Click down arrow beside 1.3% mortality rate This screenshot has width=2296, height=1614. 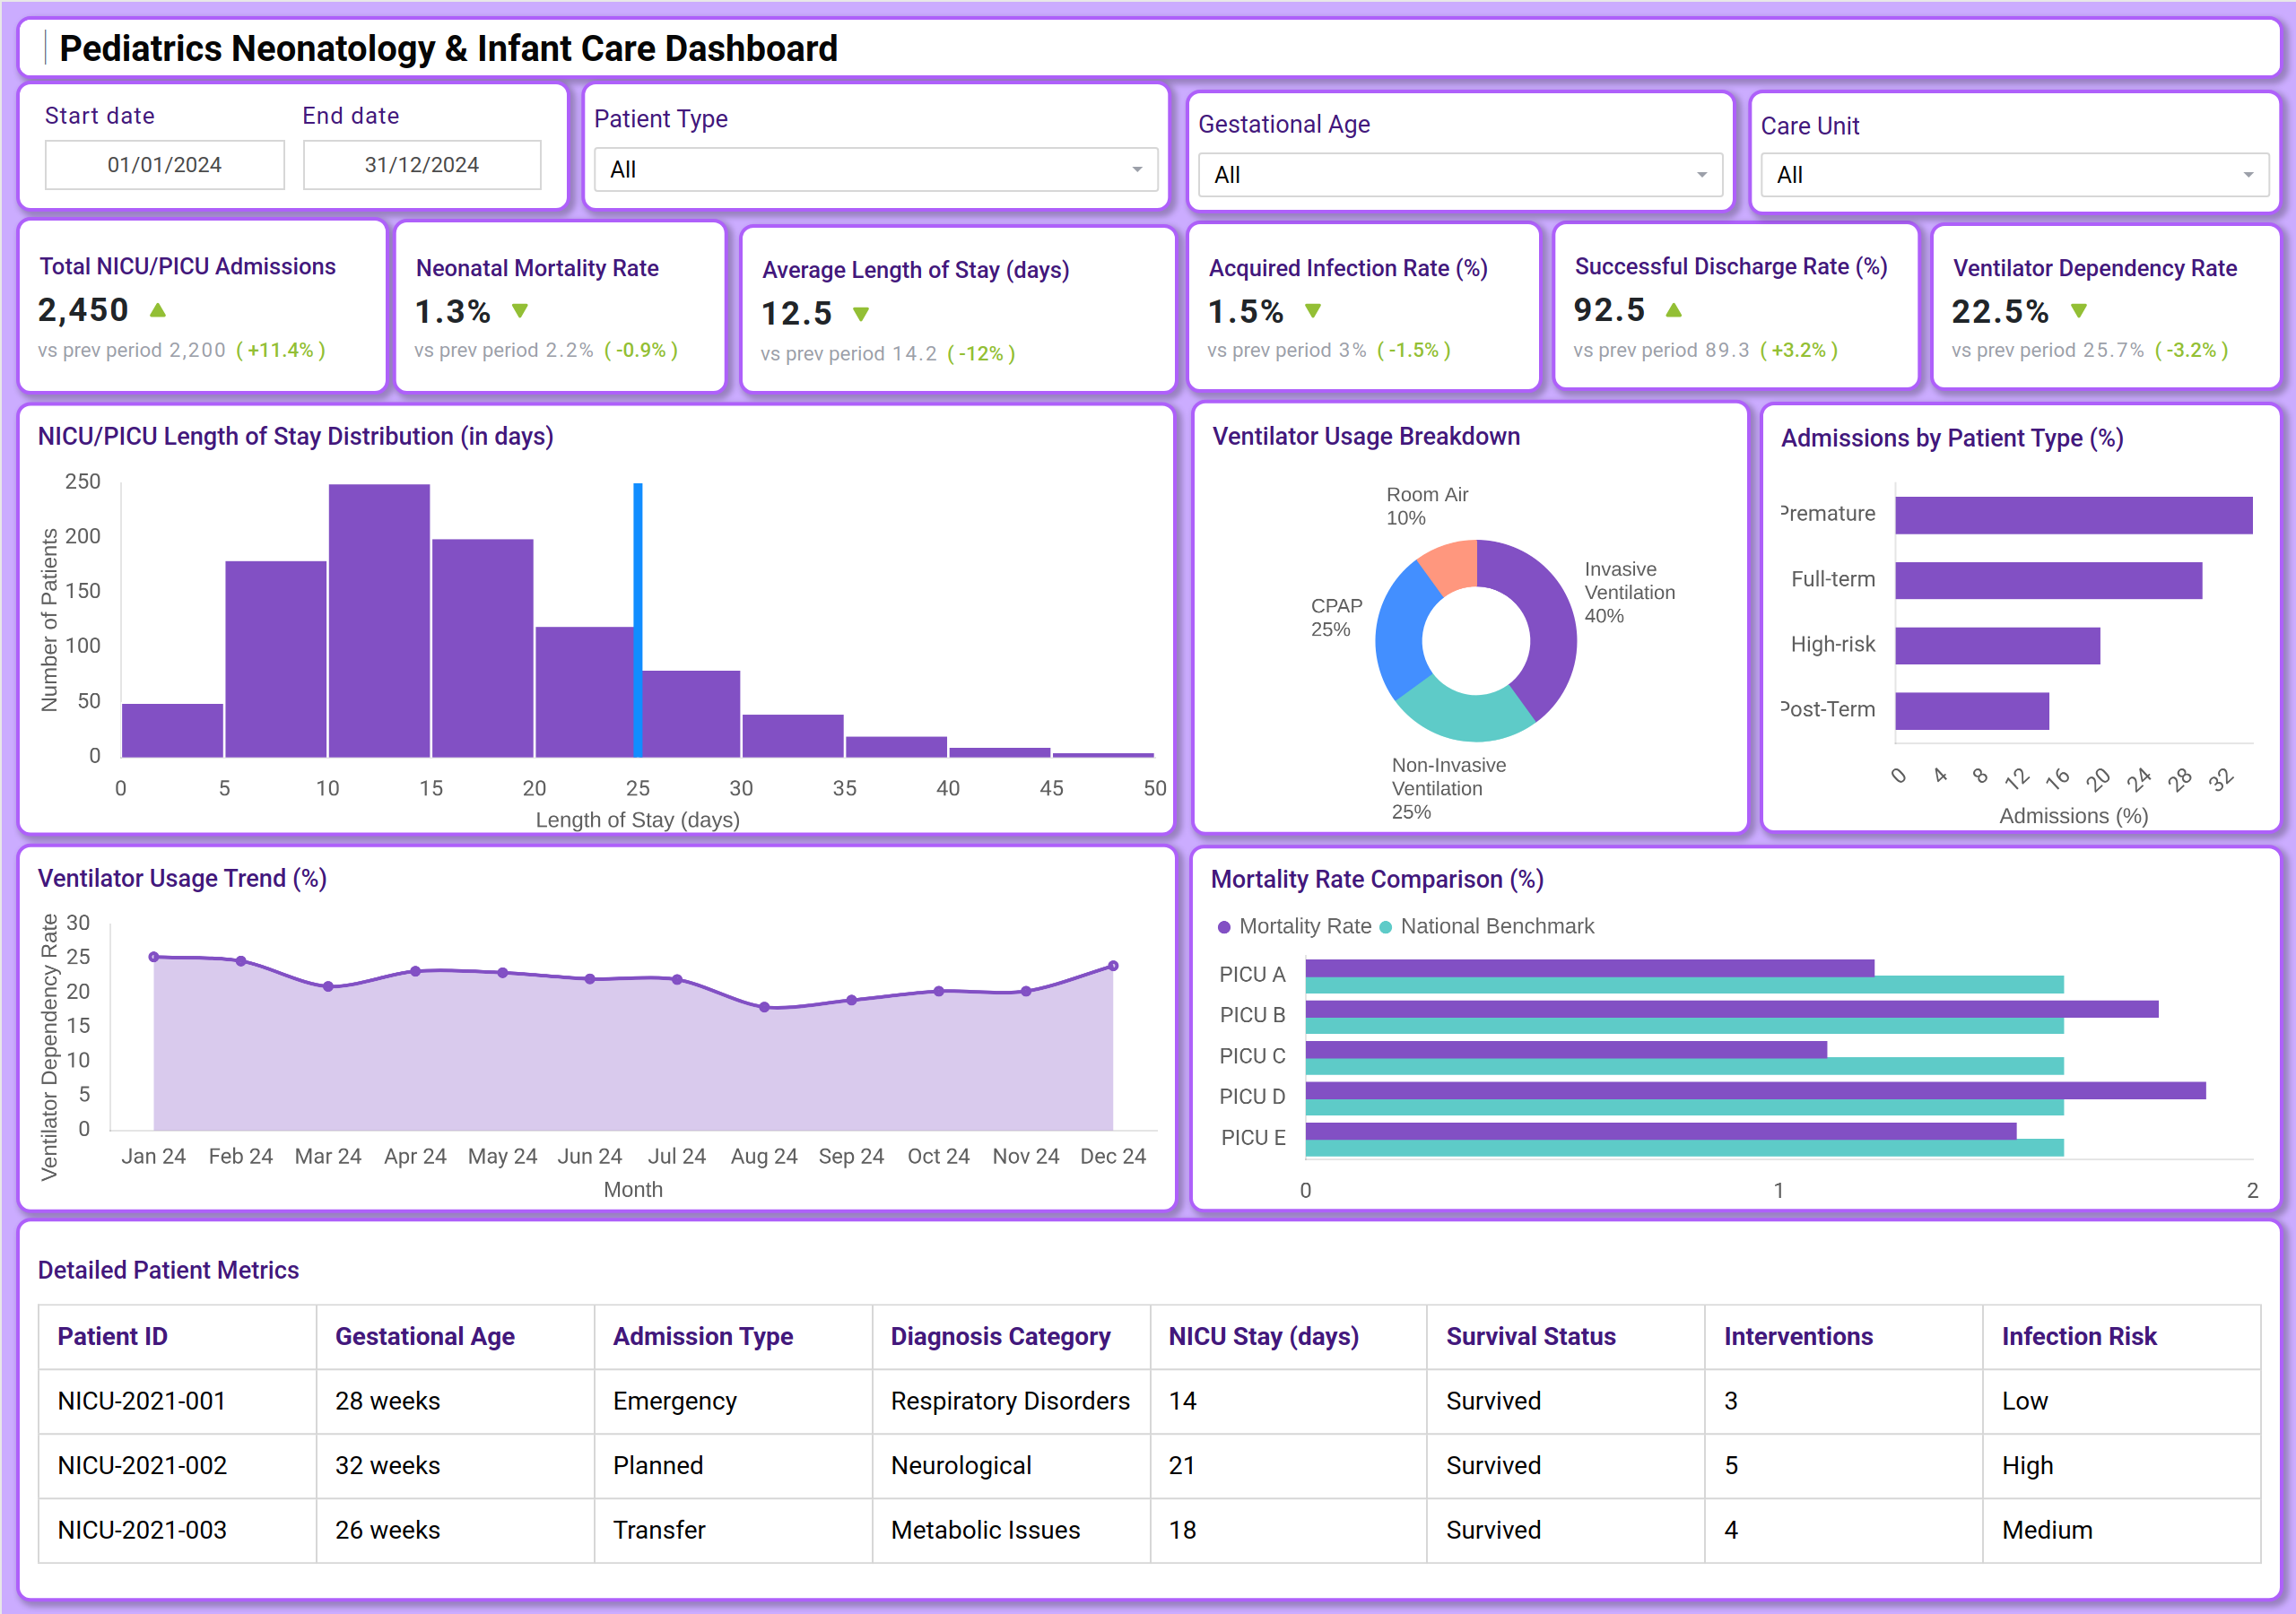coord(520,311)
